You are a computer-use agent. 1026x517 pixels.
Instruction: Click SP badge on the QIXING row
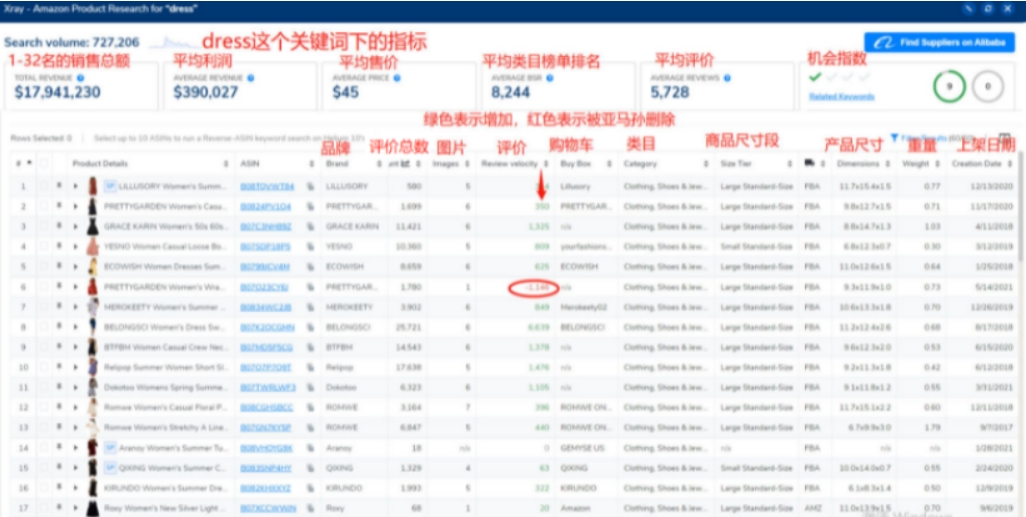coord(111,468)
